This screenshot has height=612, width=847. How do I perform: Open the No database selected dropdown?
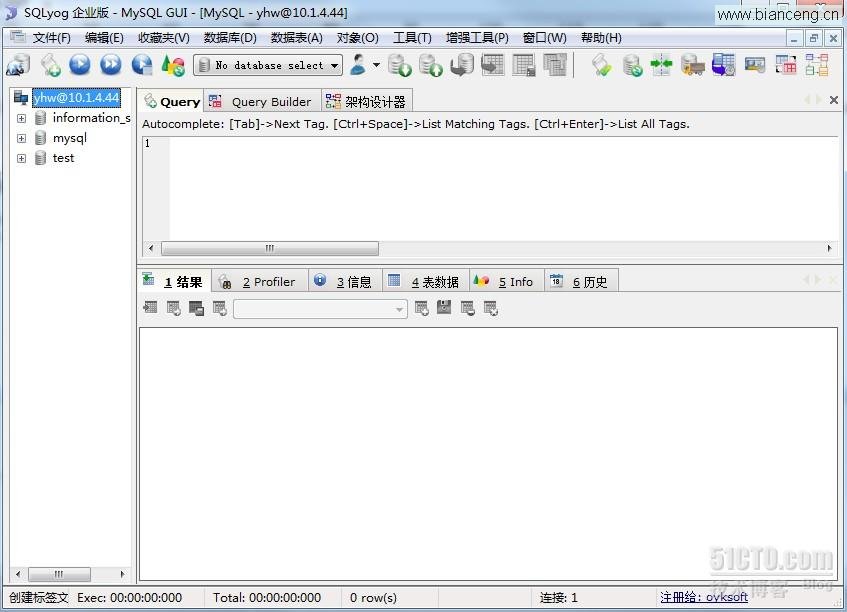(x=268, y=65)
